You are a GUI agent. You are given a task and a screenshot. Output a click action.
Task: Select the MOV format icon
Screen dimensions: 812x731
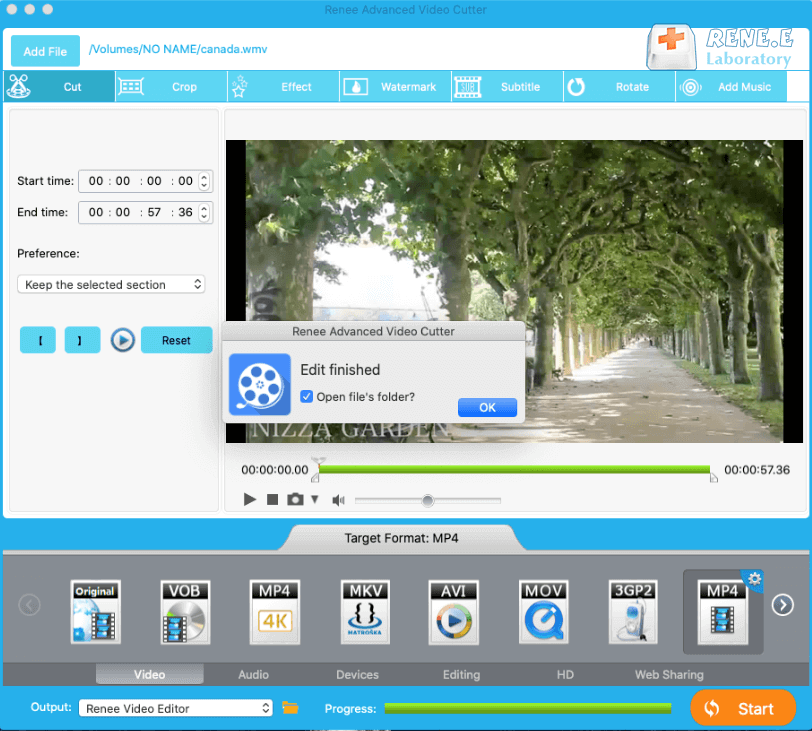544,612
